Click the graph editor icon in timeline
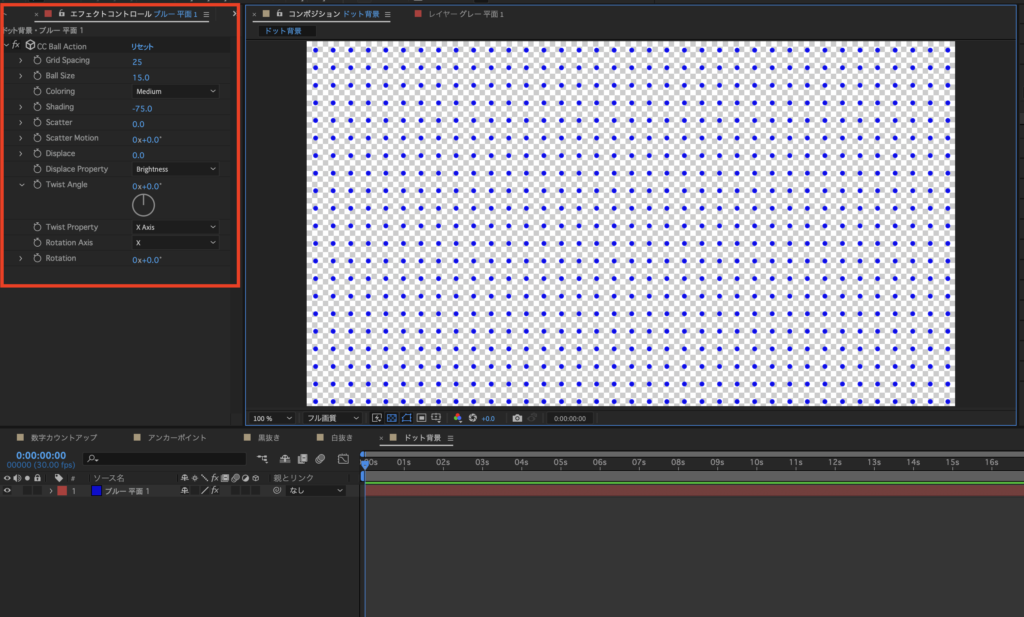Viewport: 1024px width, 617px height. (343, 459)
